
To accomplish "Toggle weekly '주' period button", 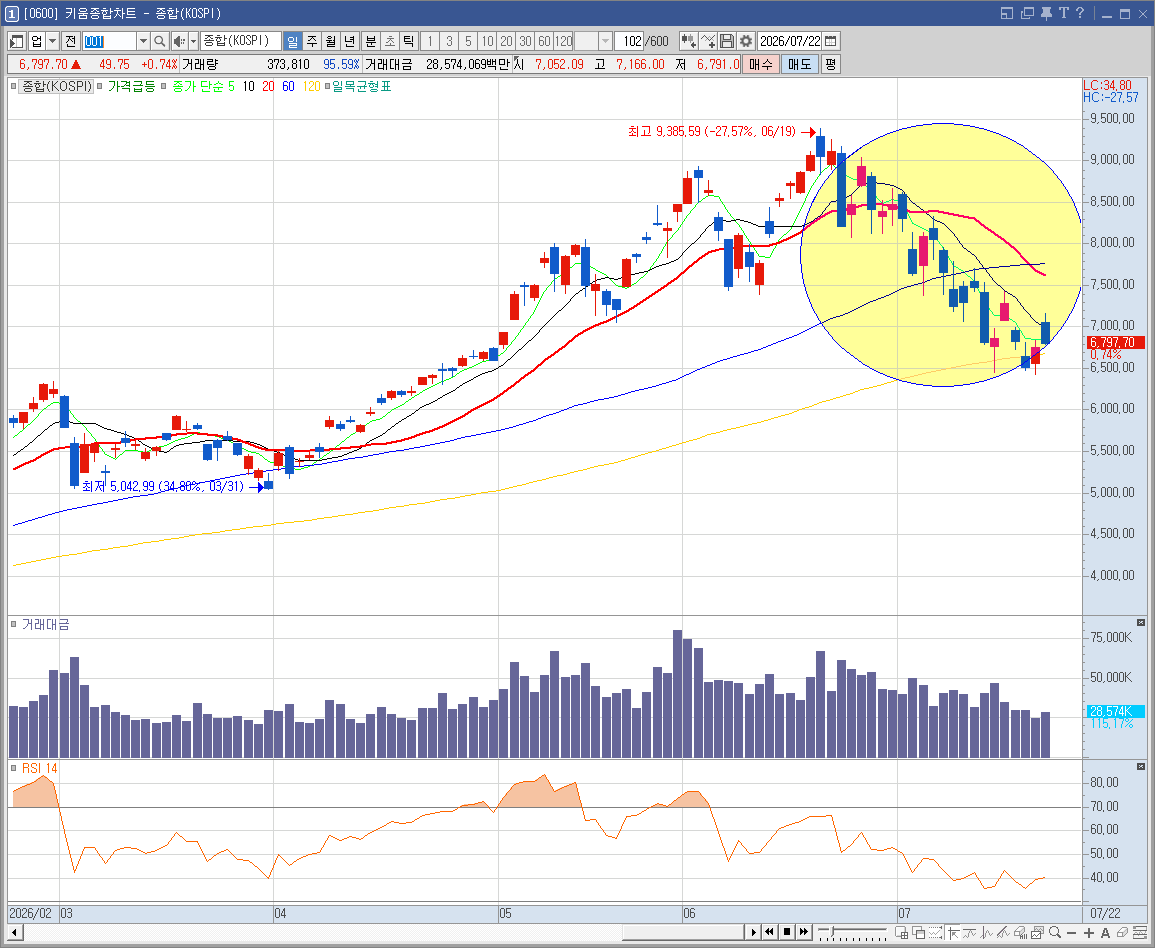I will pyautogui.click(x=312, y=41).
